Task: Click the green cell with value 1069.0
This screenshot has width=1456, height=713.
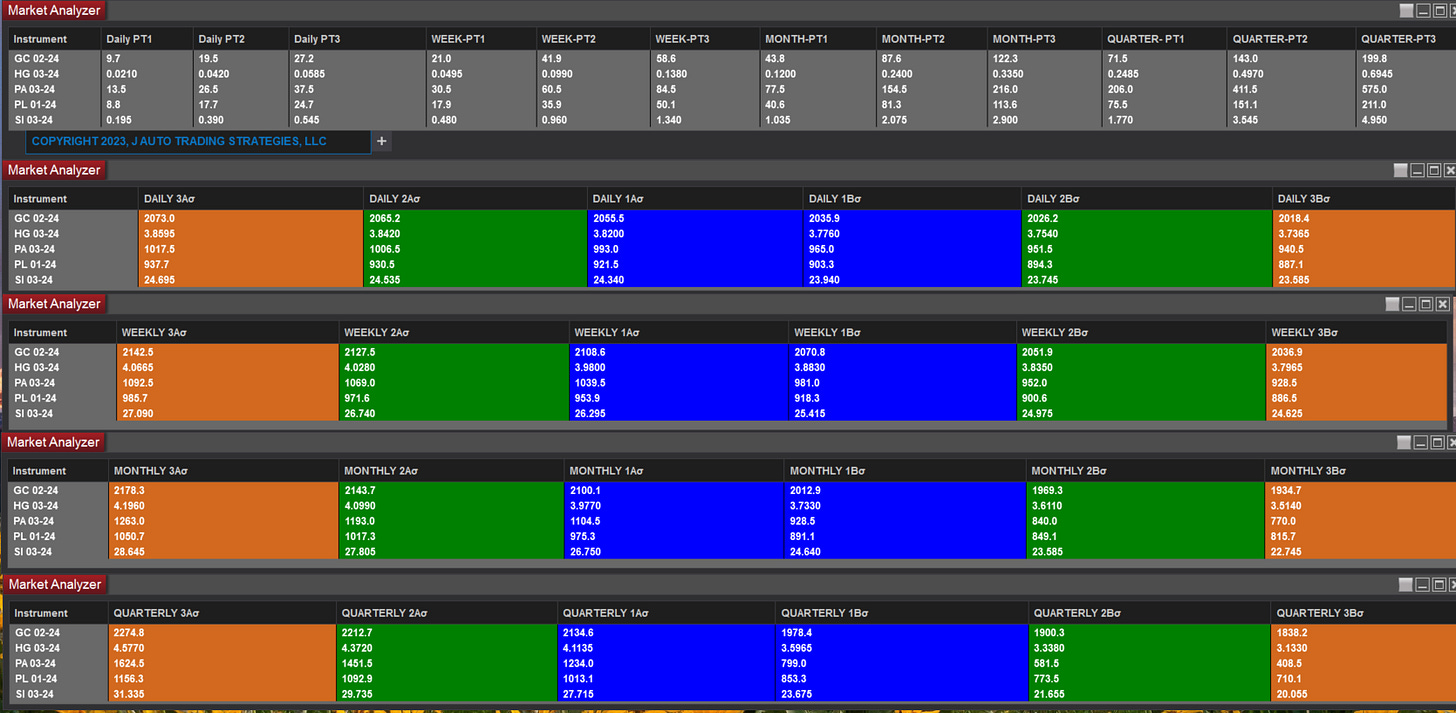Action: 453,383
